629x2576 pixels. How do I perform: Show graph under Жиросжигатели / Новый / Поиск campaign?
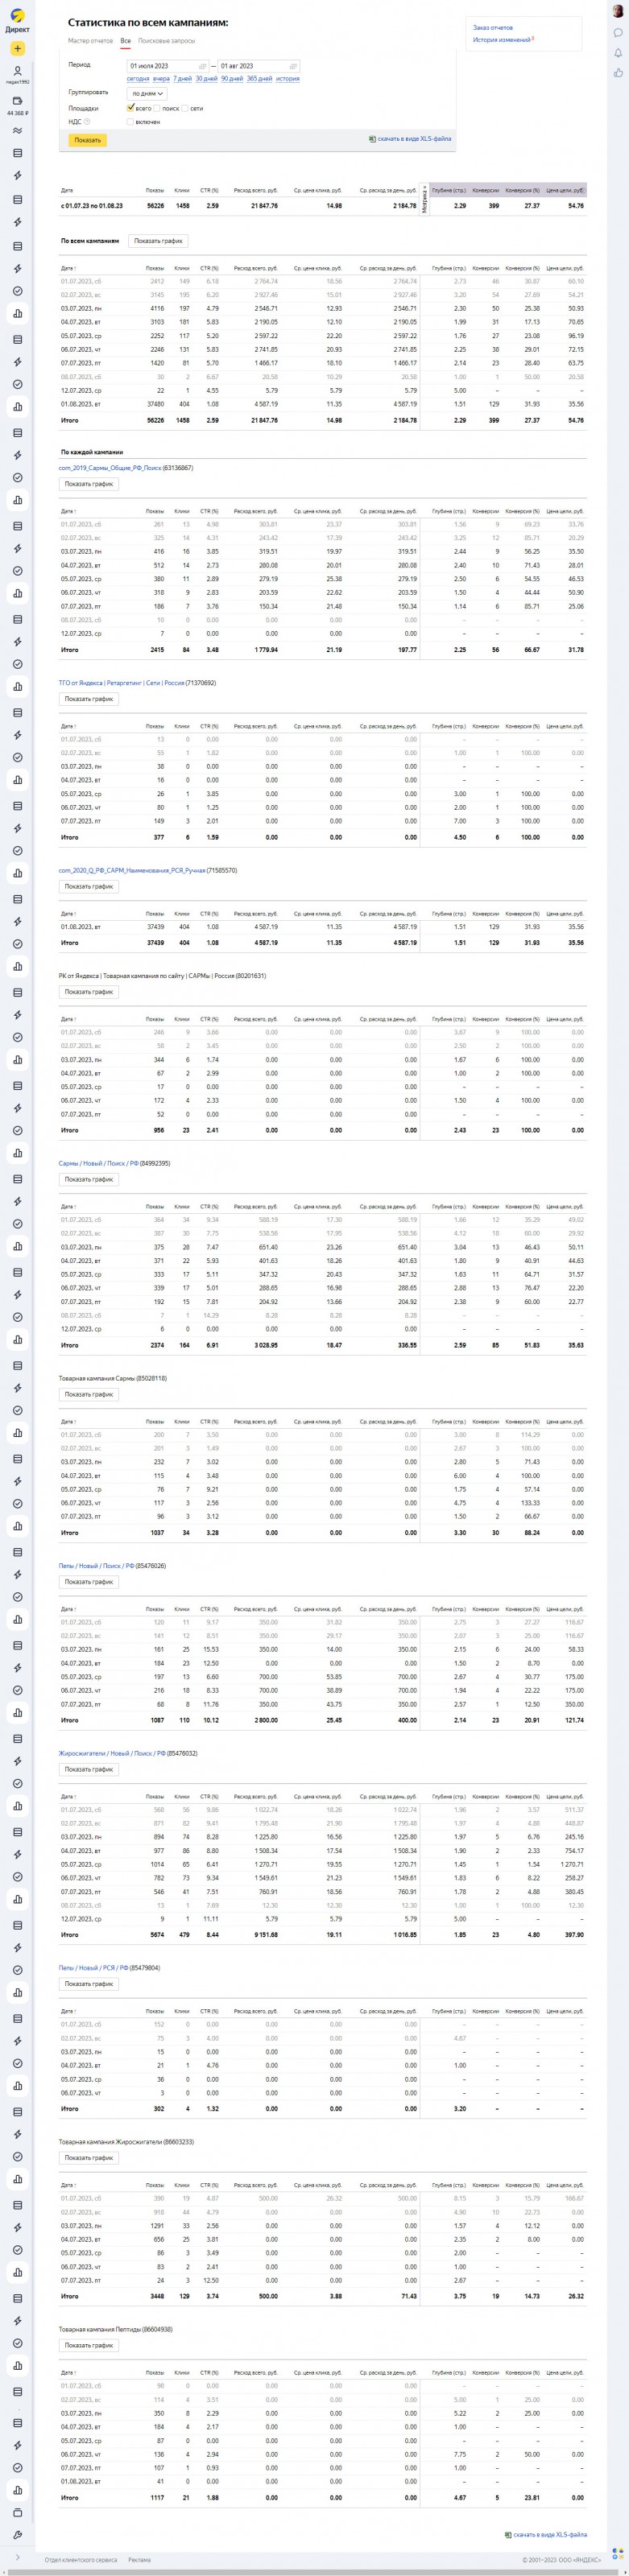coord(89,1769)
